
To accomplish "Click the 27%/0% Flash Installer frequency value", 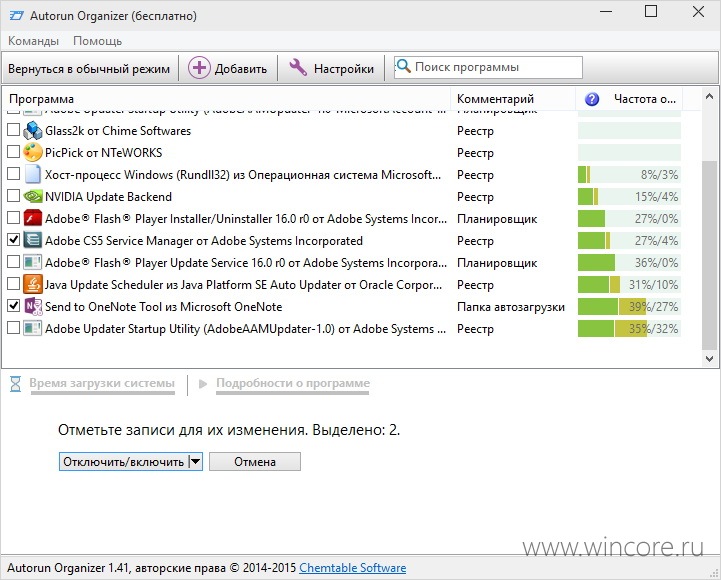I will click(x=657, y=218).
